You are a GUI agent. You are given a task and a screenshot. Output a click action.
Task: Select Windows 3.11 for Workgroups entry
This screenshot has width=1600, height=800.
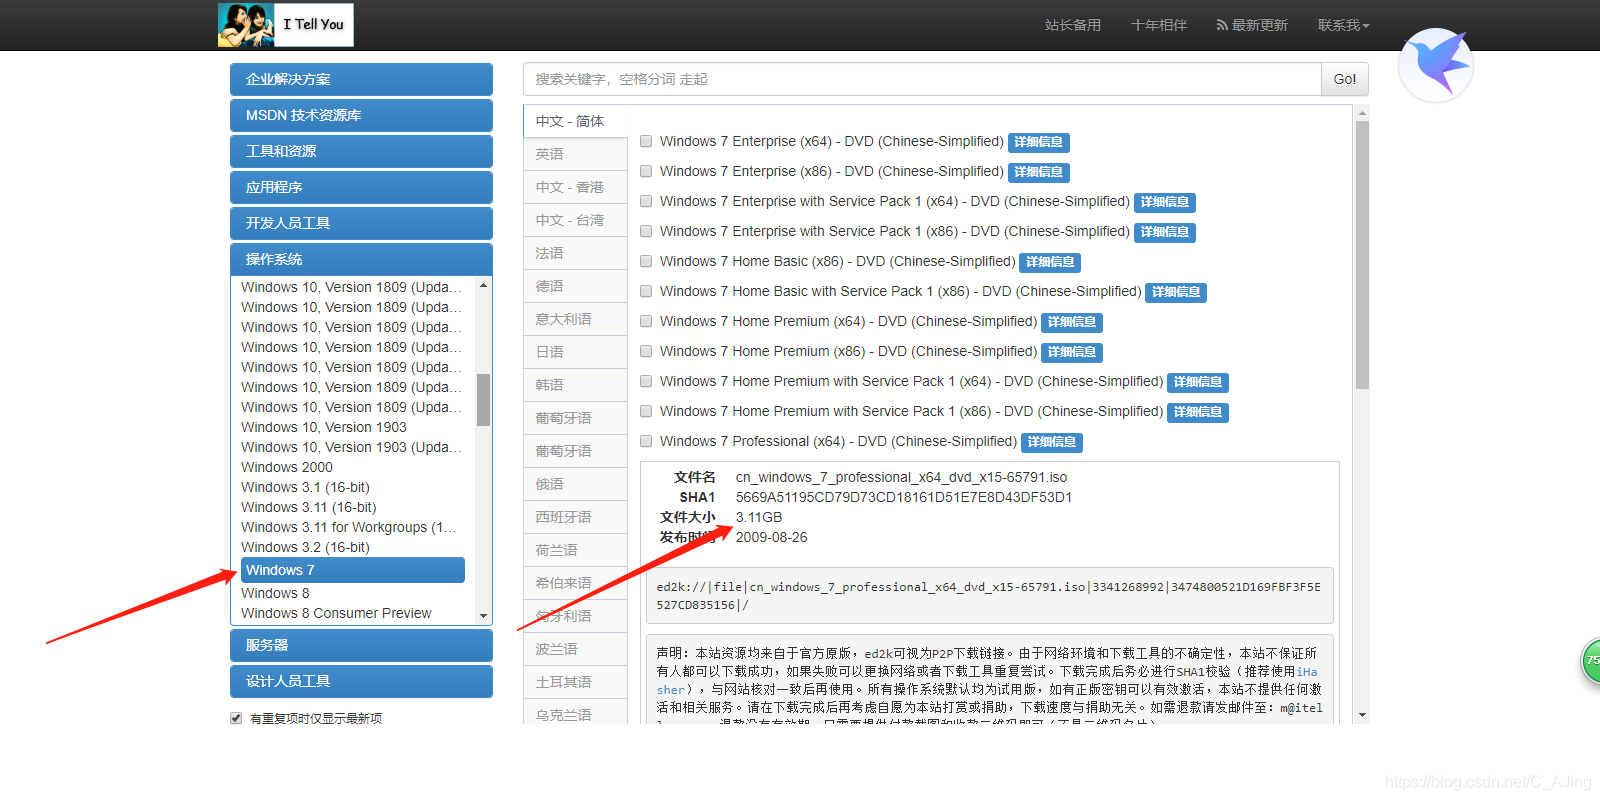click(348, 527)
